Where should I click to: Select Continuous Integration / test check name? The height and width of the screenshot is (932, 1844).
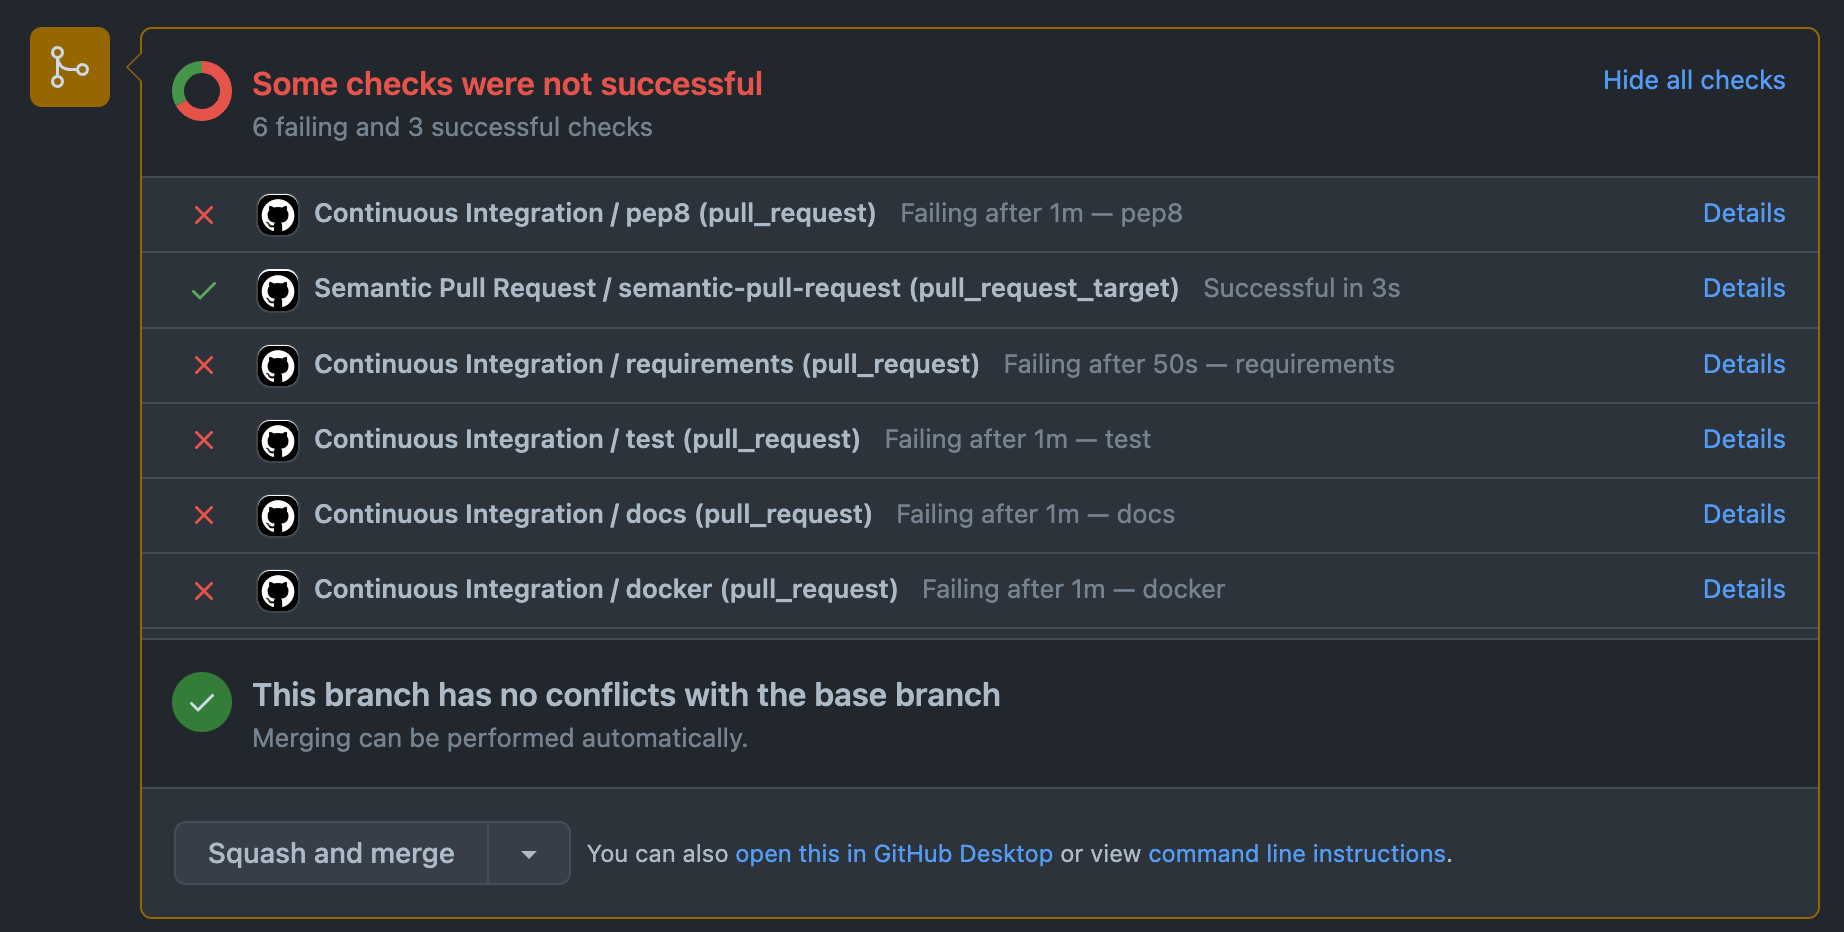(587, 439)
